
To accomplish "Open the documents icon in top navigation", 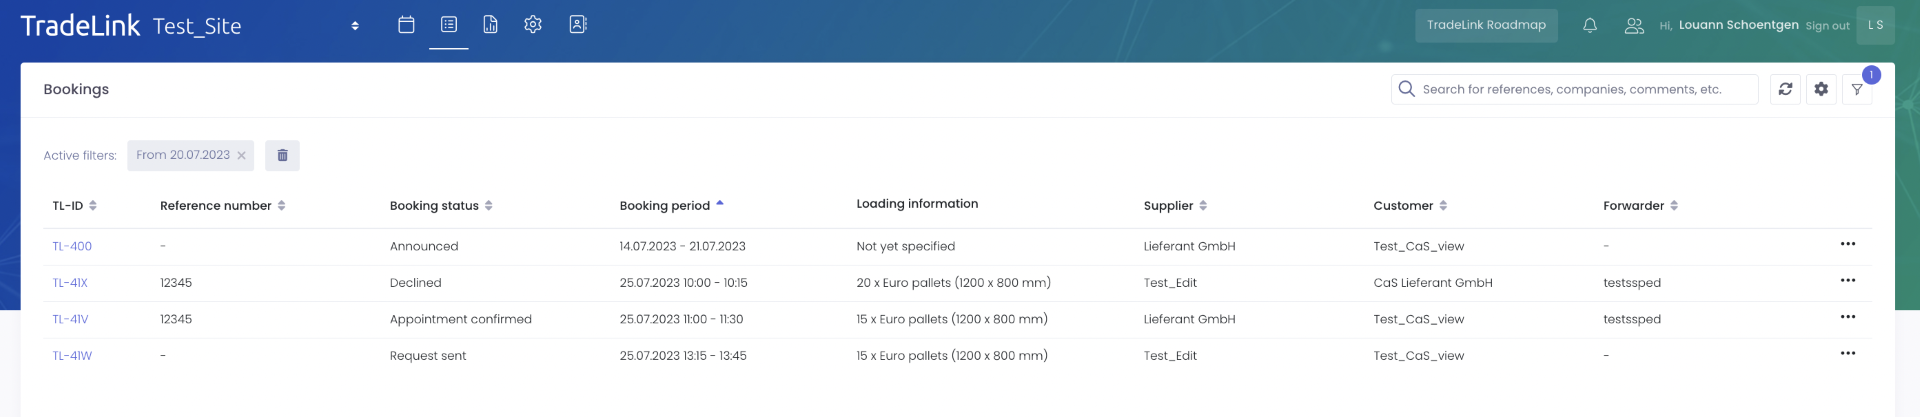I will pyautogui.click(x=490, y=25).
